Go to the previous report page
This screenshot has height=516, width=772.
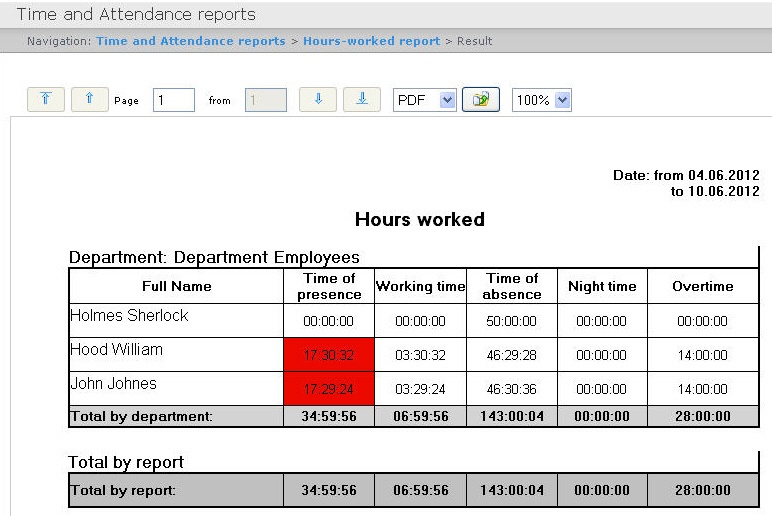pyautogui.click(x=89, y=100)
